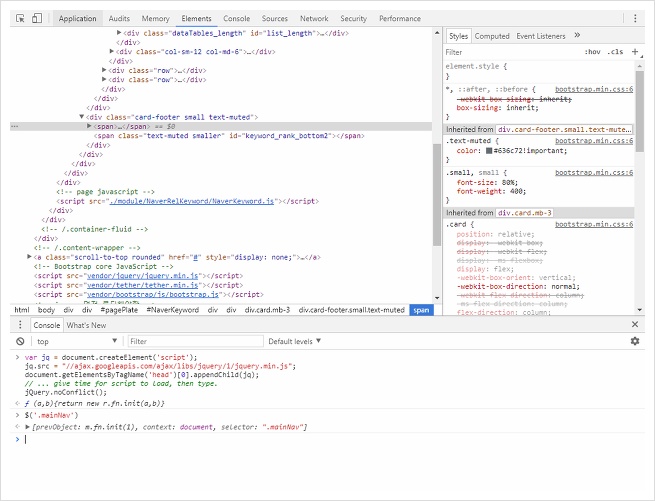Switch to the top Console panel tab
Viewport: 655px width, 501px height.
[236, 18]
